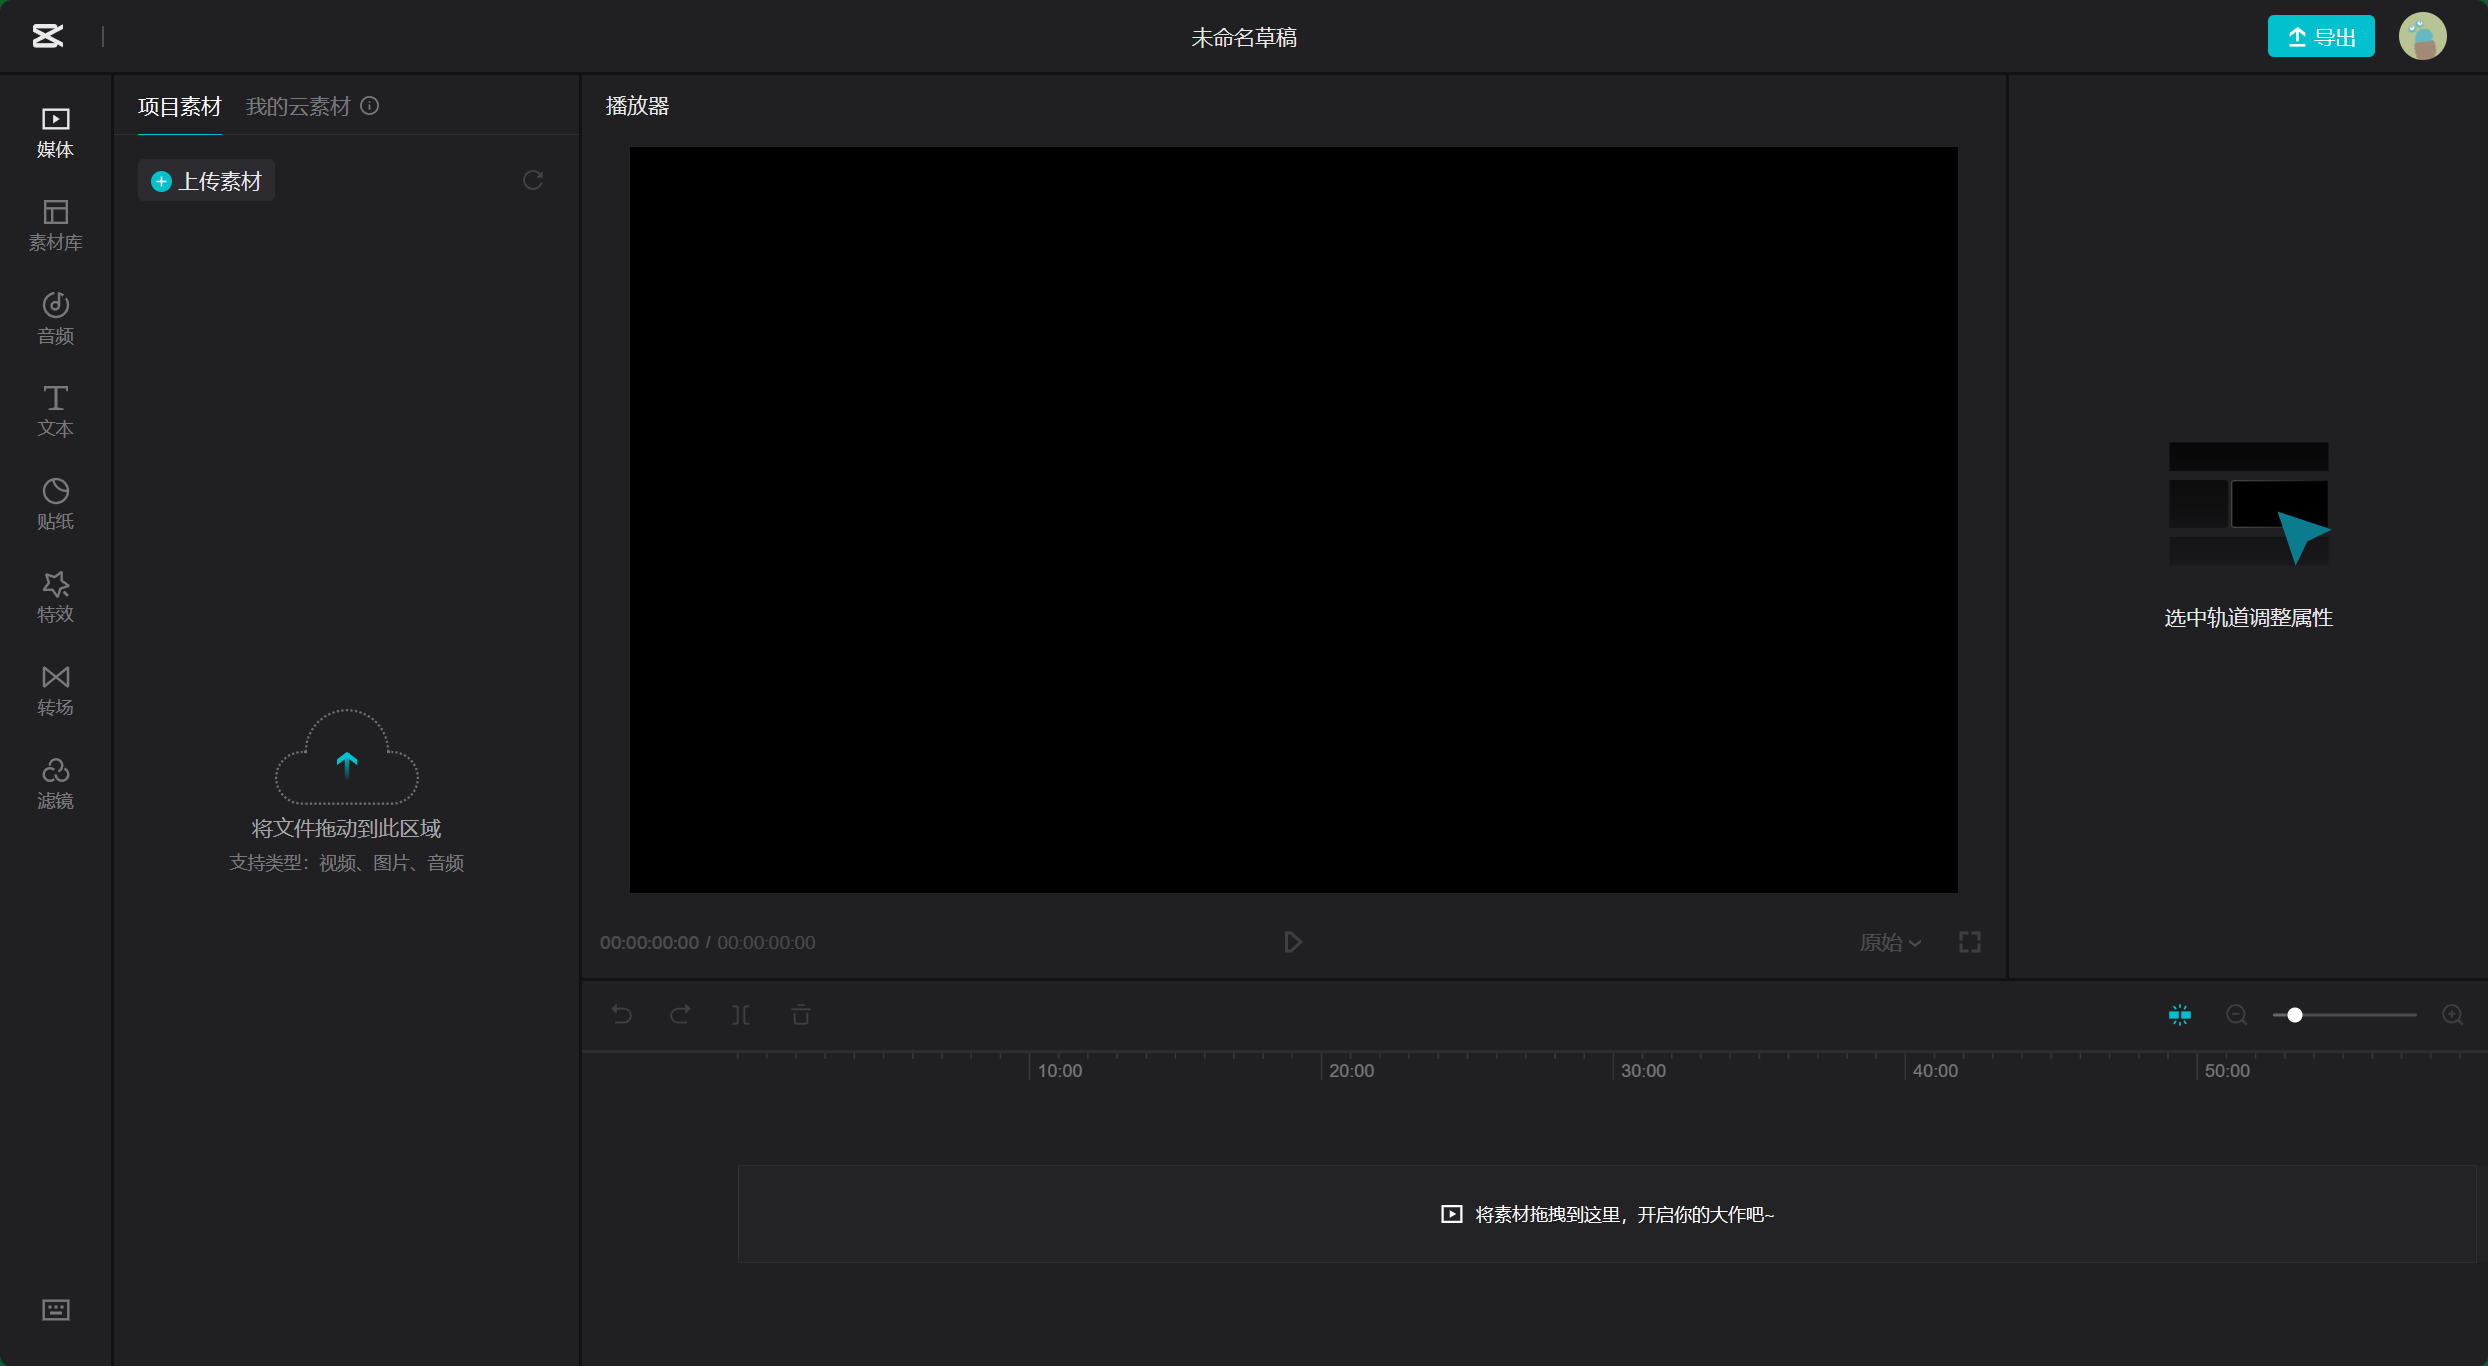Expand the 原始 aspect ratio dropdown
The height and width of the screenshot is (1366, 2488).
pyautogui.click(x=1890, y=942)
